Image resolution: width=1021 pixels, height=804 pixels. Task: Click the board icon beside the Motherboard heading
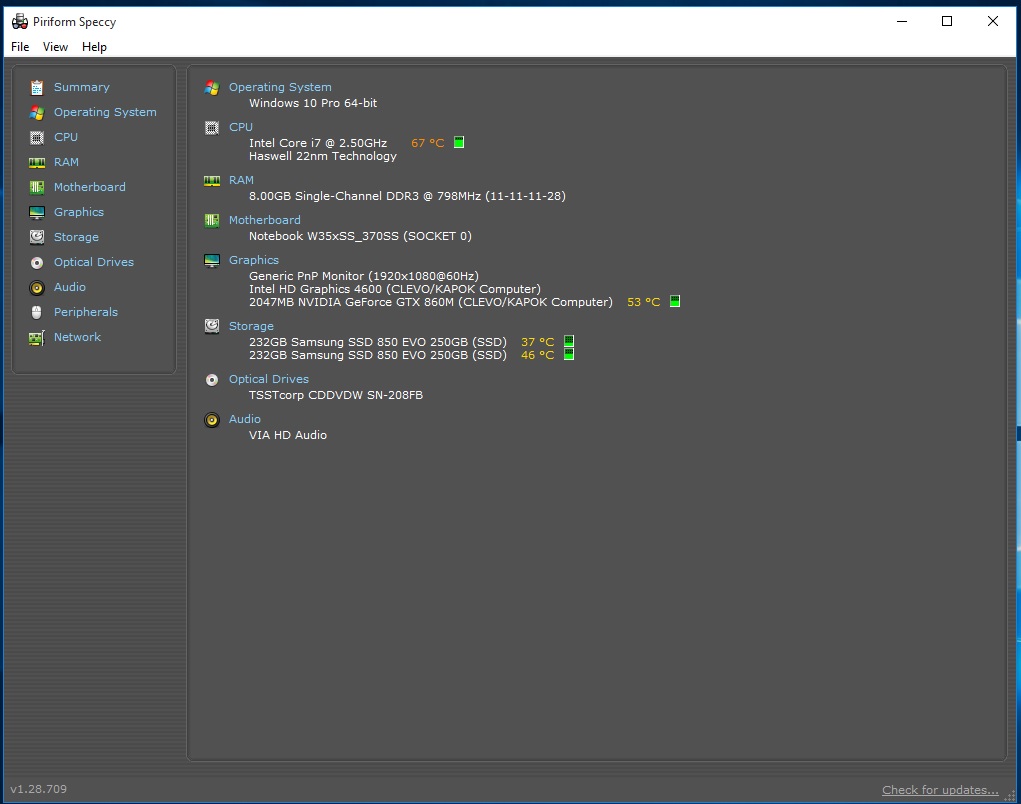pos(212,221)
